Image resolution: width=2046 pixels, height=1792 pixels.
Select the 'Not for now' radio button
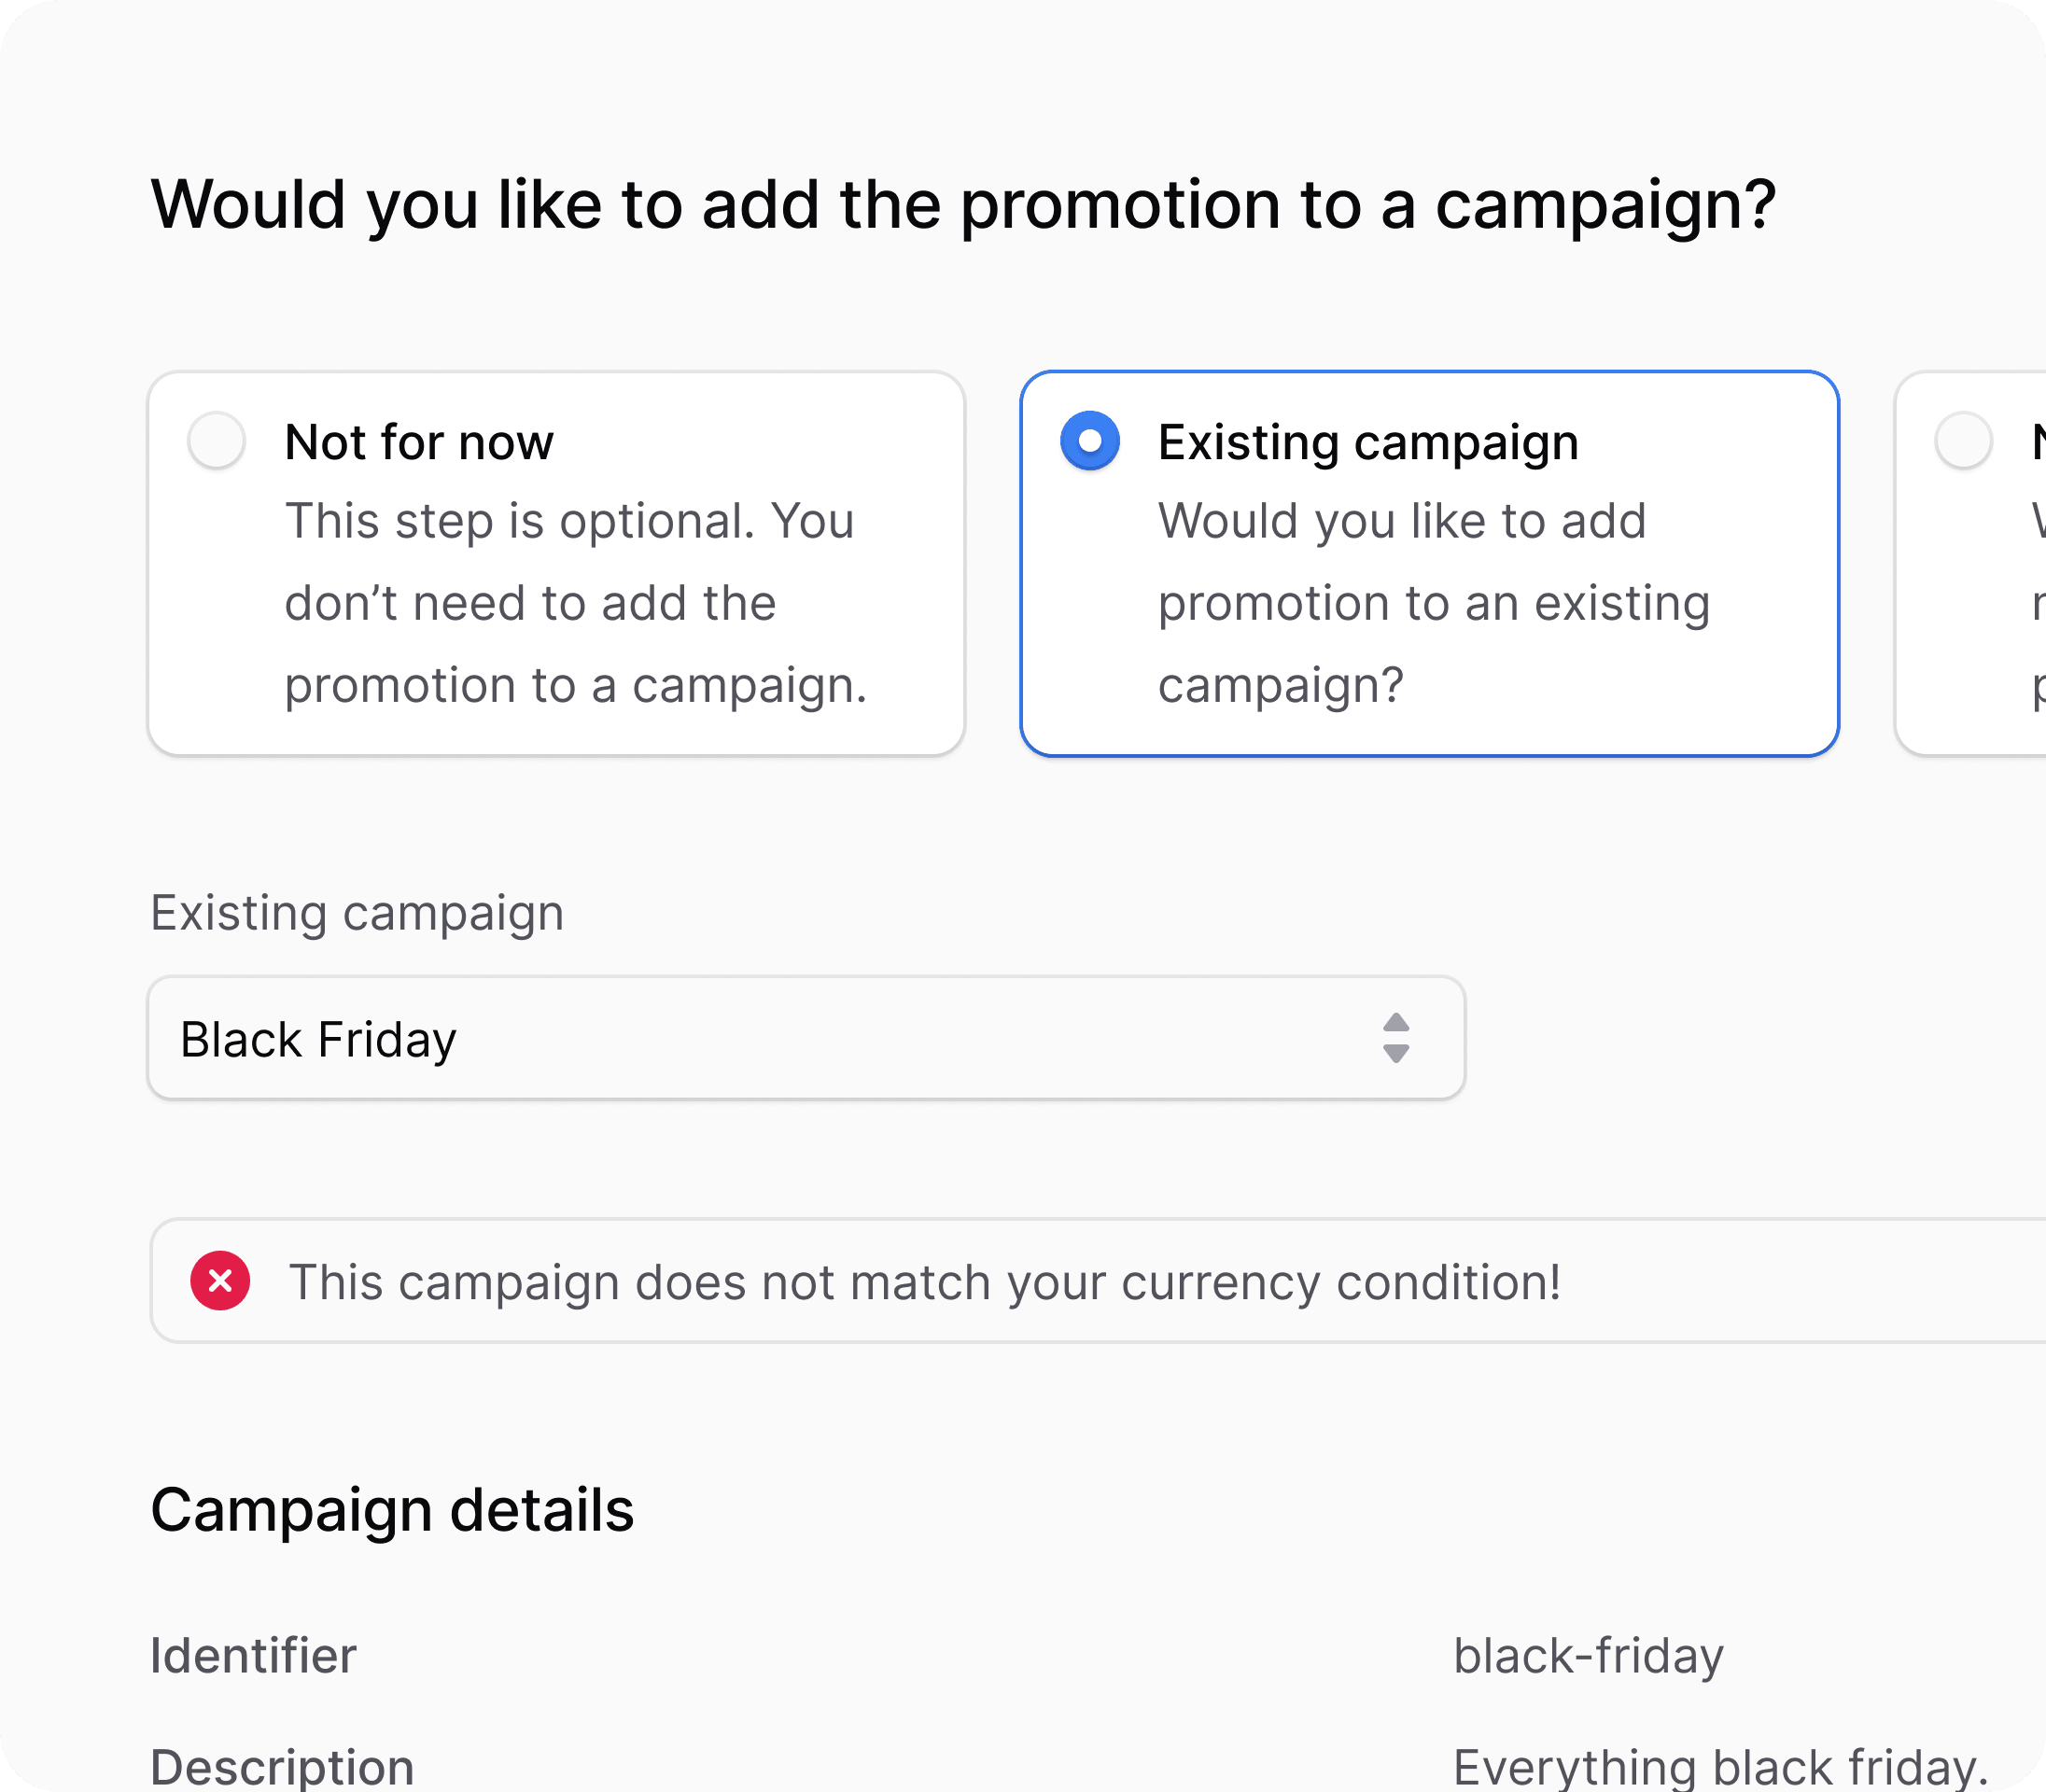(x=216, y=441)
